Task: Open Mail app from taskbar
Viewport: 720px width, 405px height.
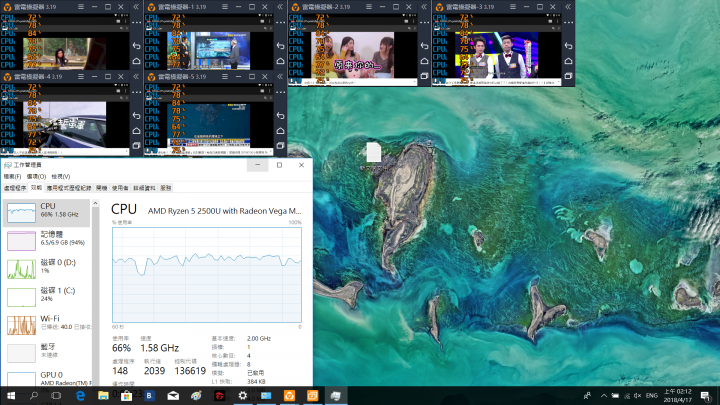Action: [173, 395]
